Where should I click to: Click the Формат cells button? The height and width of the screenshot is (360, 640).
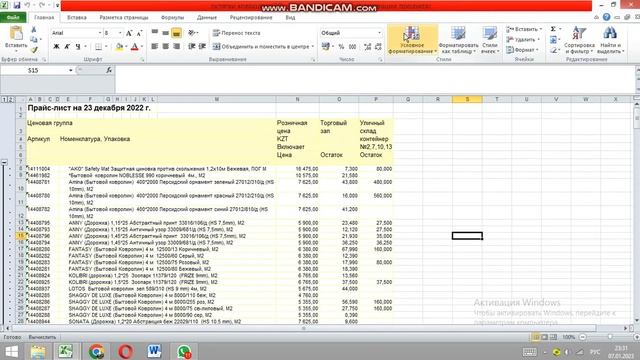[522, 50]
